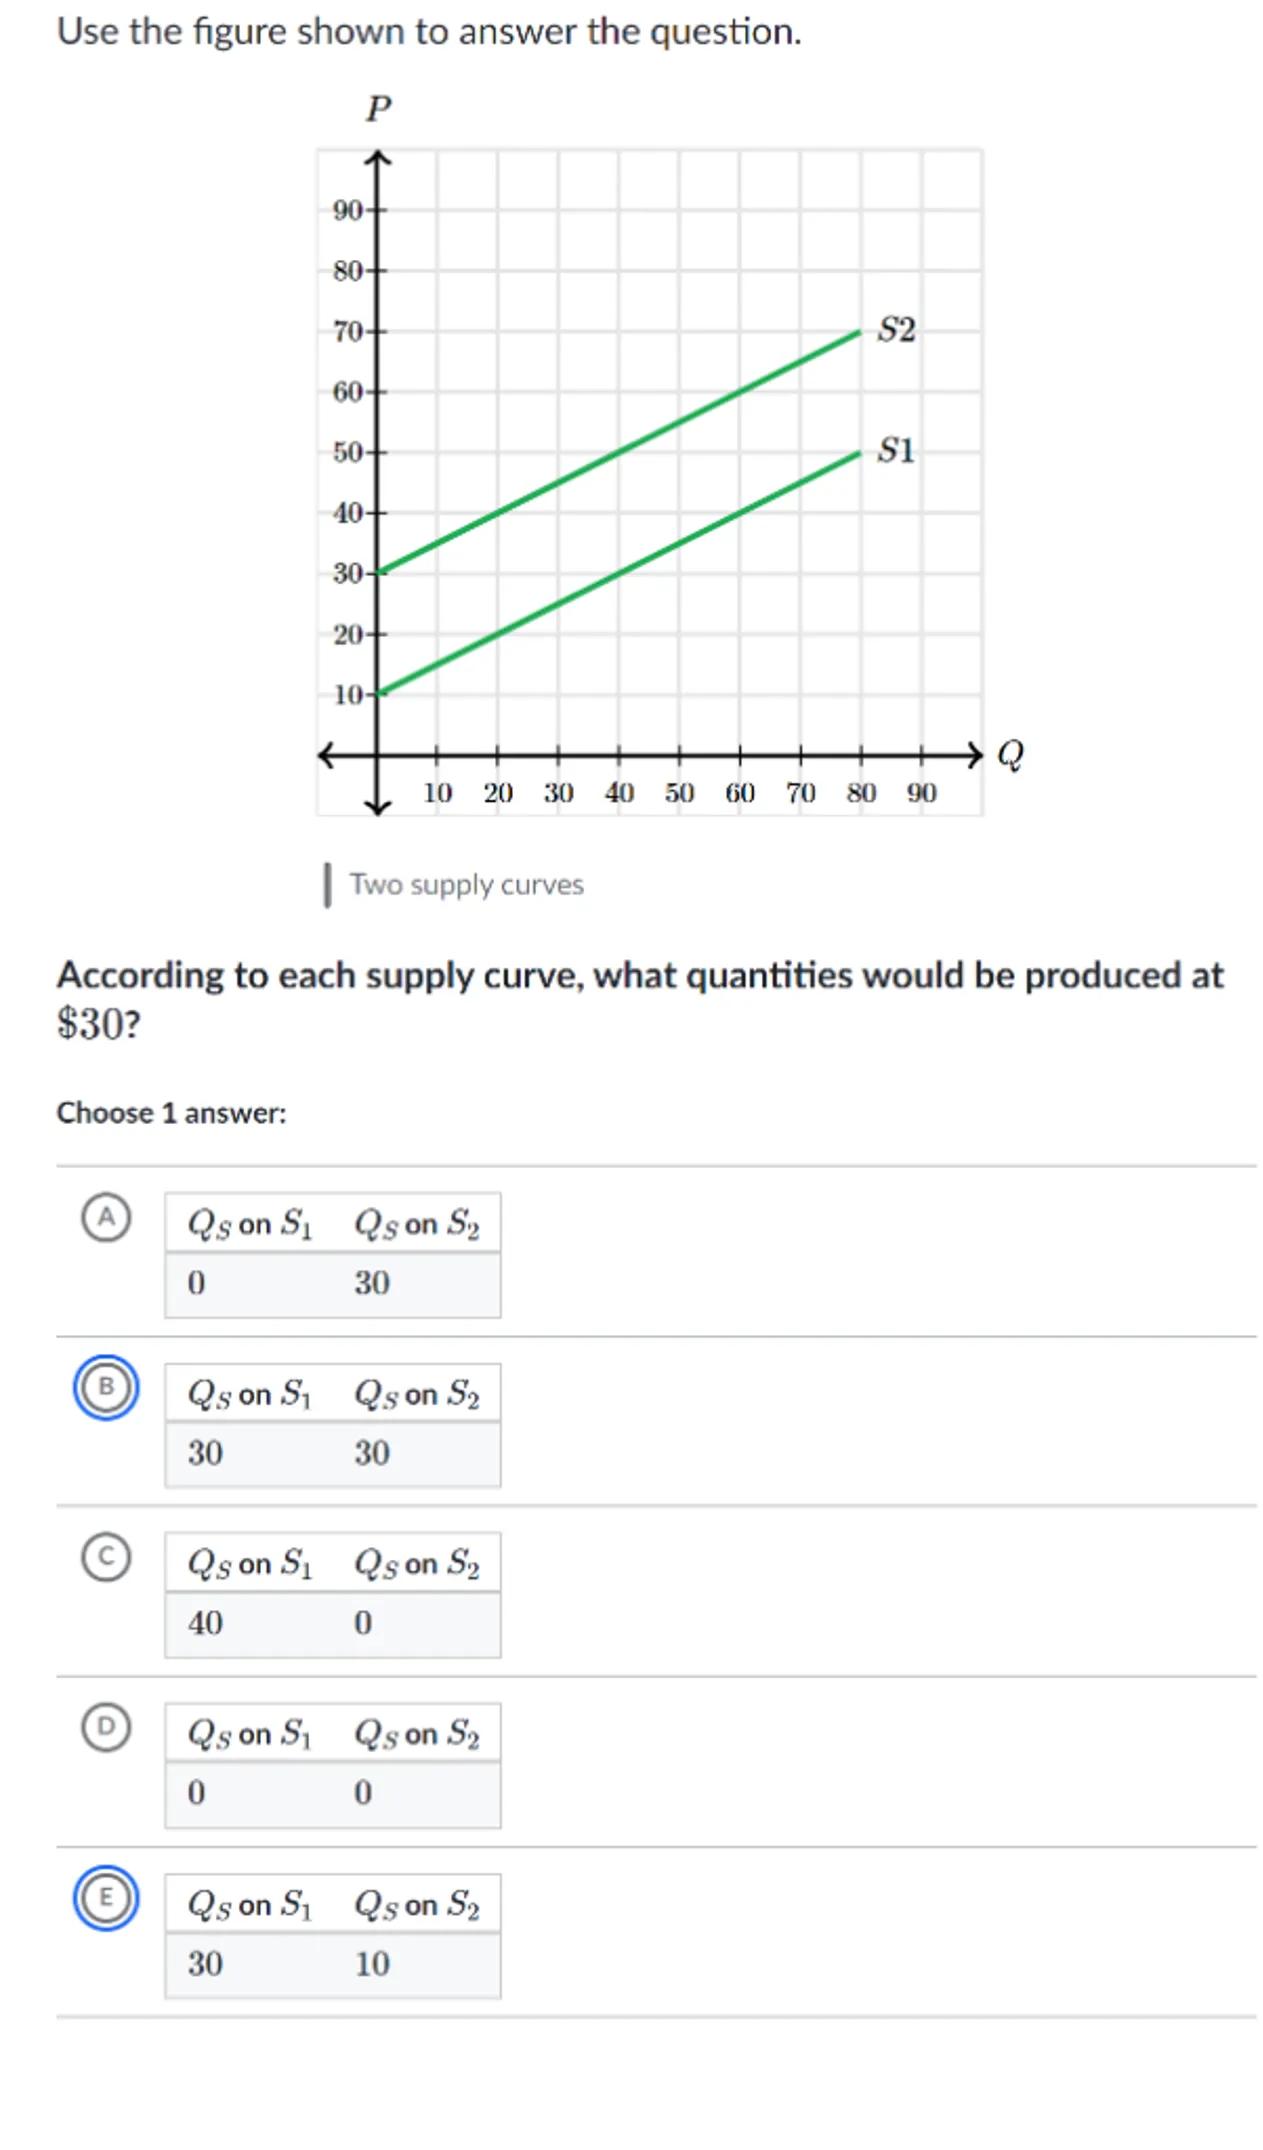Click the 'Use the figure shown' instruction
This screenshot has width=1263, height=2150.
pyautogui.click(x=429, y=32)
